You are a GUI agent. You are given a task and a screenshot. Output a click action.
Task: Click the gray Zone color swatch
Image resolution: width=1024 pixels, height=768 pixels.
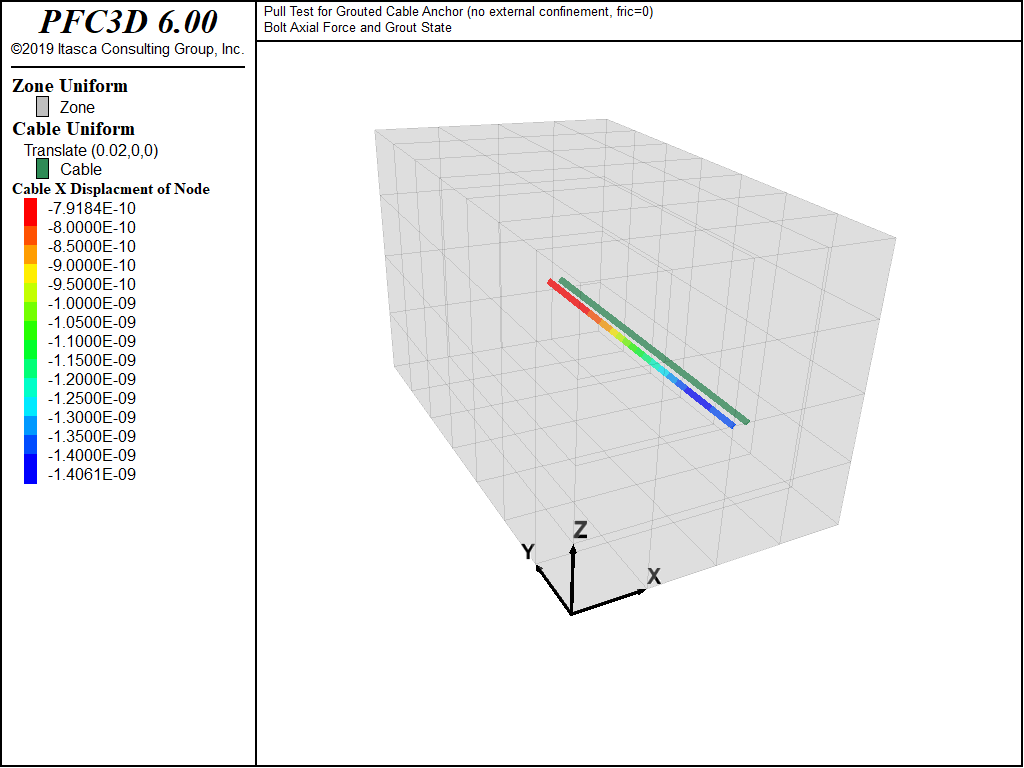[x=42, y=107]
